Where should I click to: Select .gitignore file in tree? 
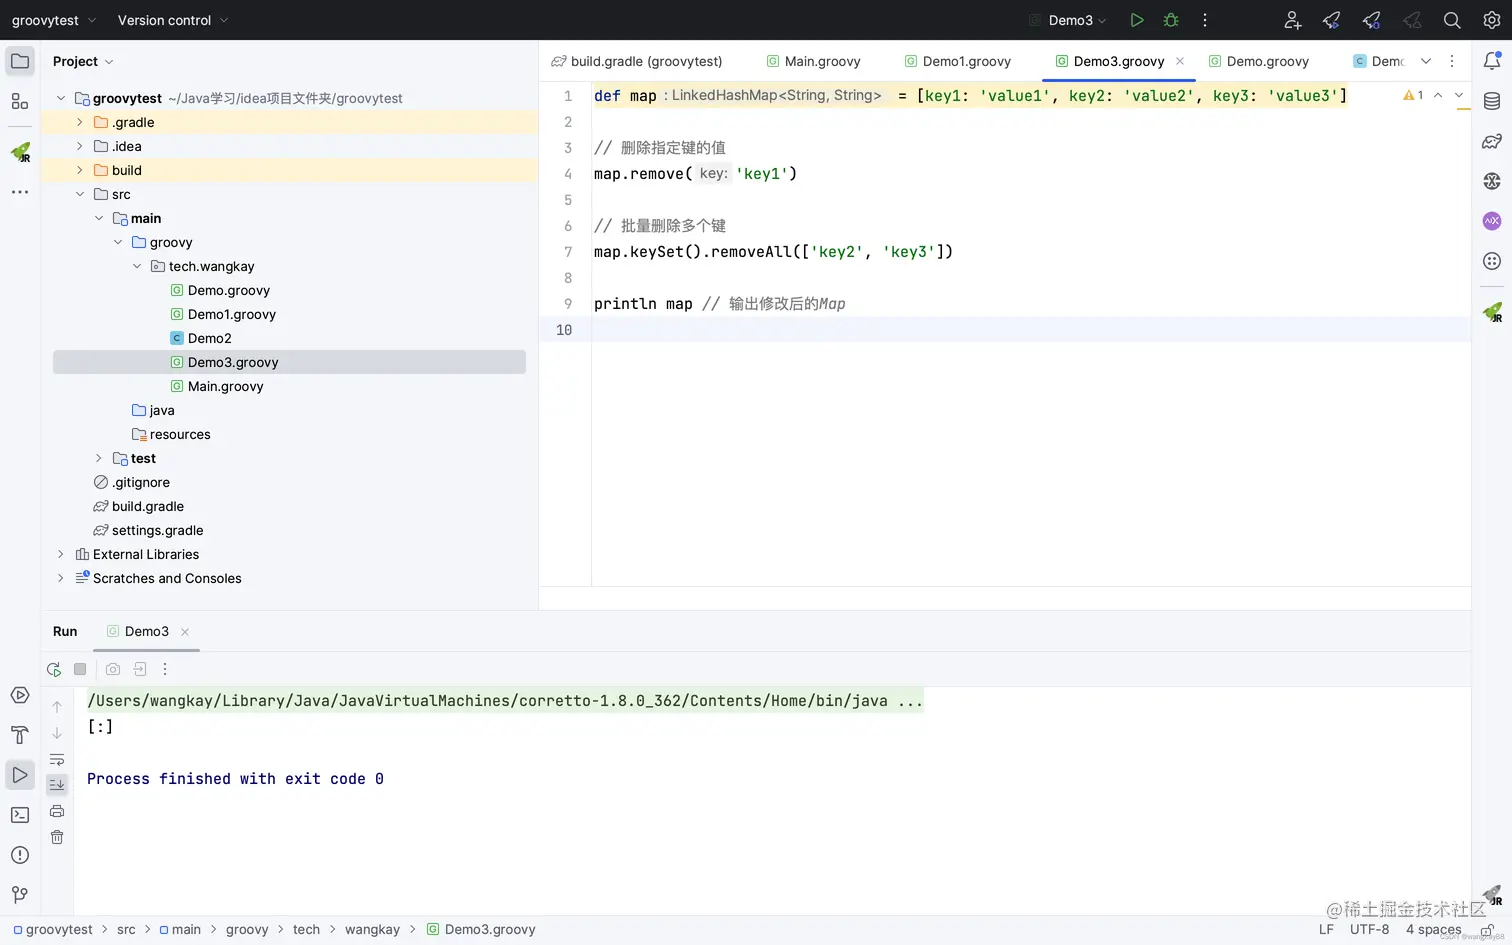(132, 482)
